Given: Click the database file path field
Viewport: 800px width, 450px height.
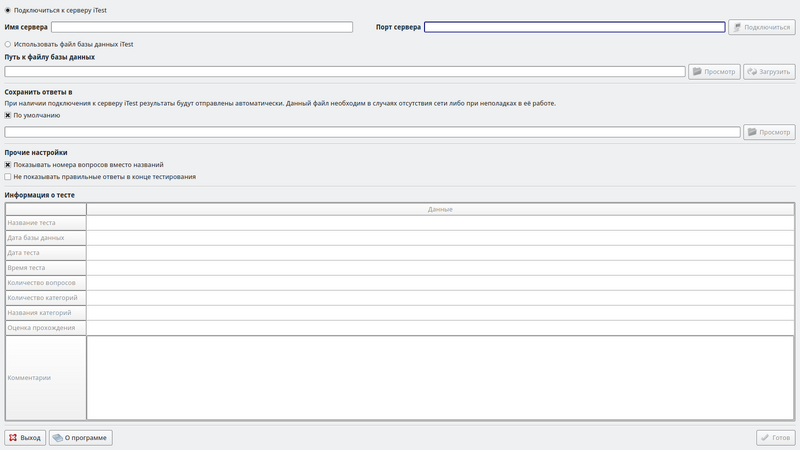Looking at the screenshot, I should (x=344, y=72).
